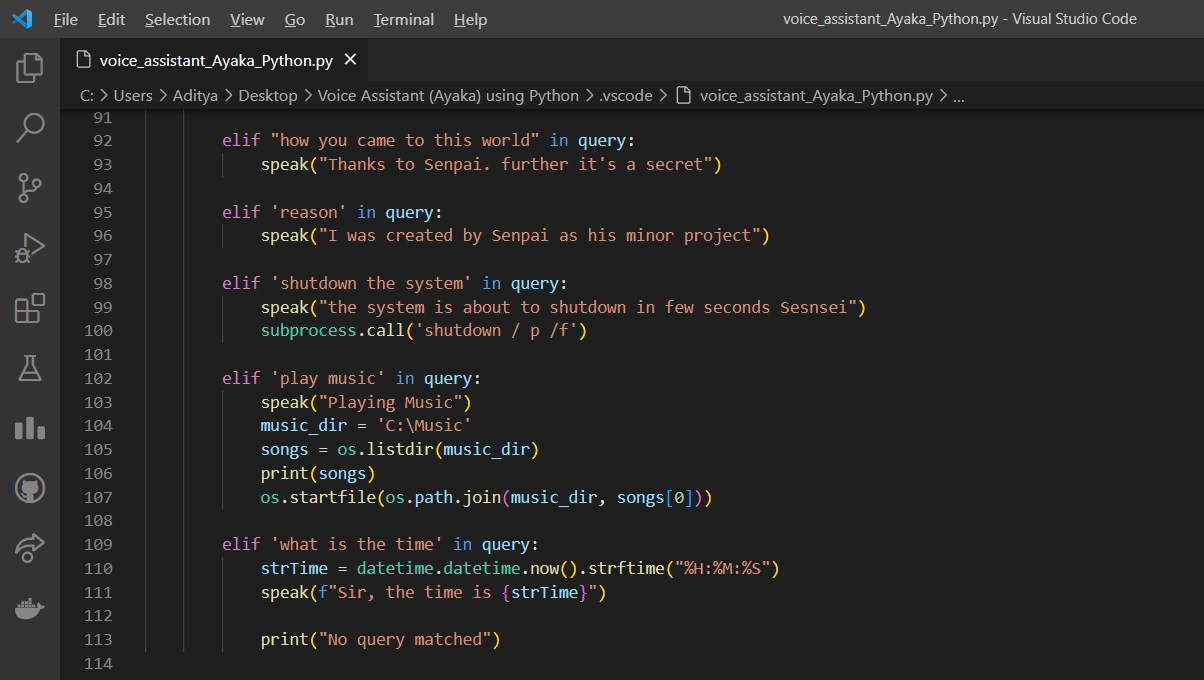
Task: Click the 'what is the time' string
Action: coord(357,545)
